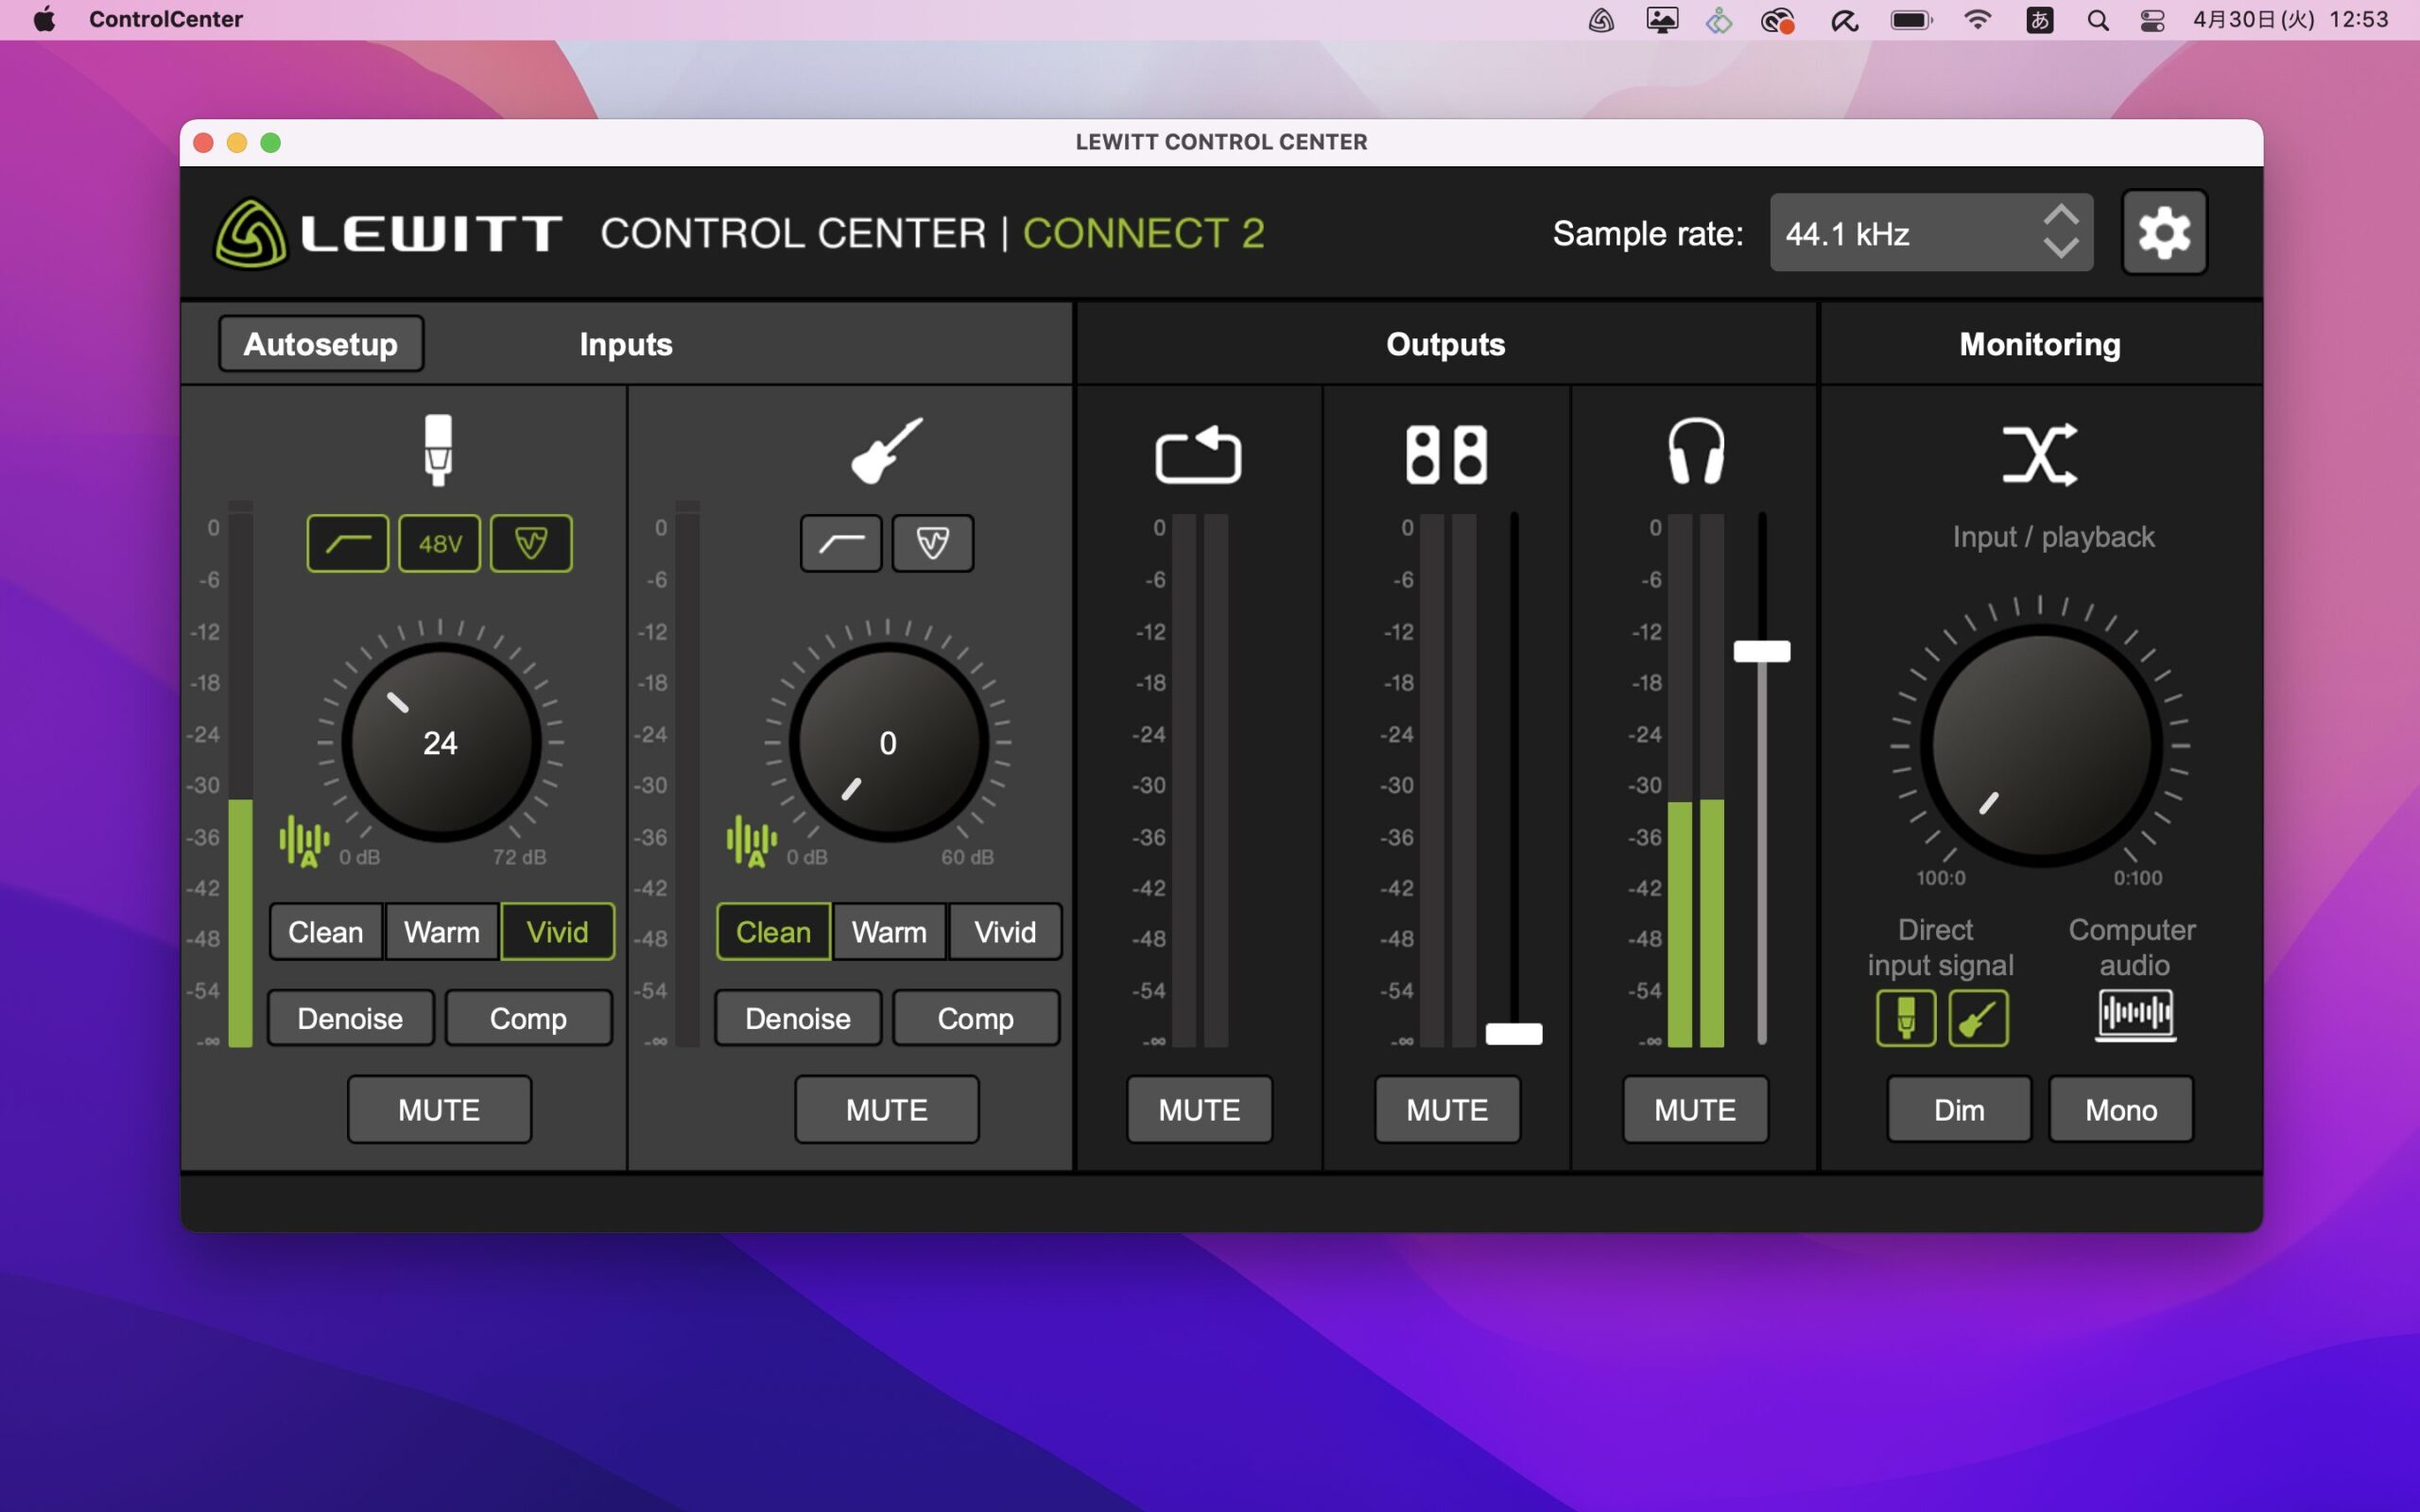Click the input/playback mix shuffle icon
Screen dimensions: 2420x1512
(2040, 454)
